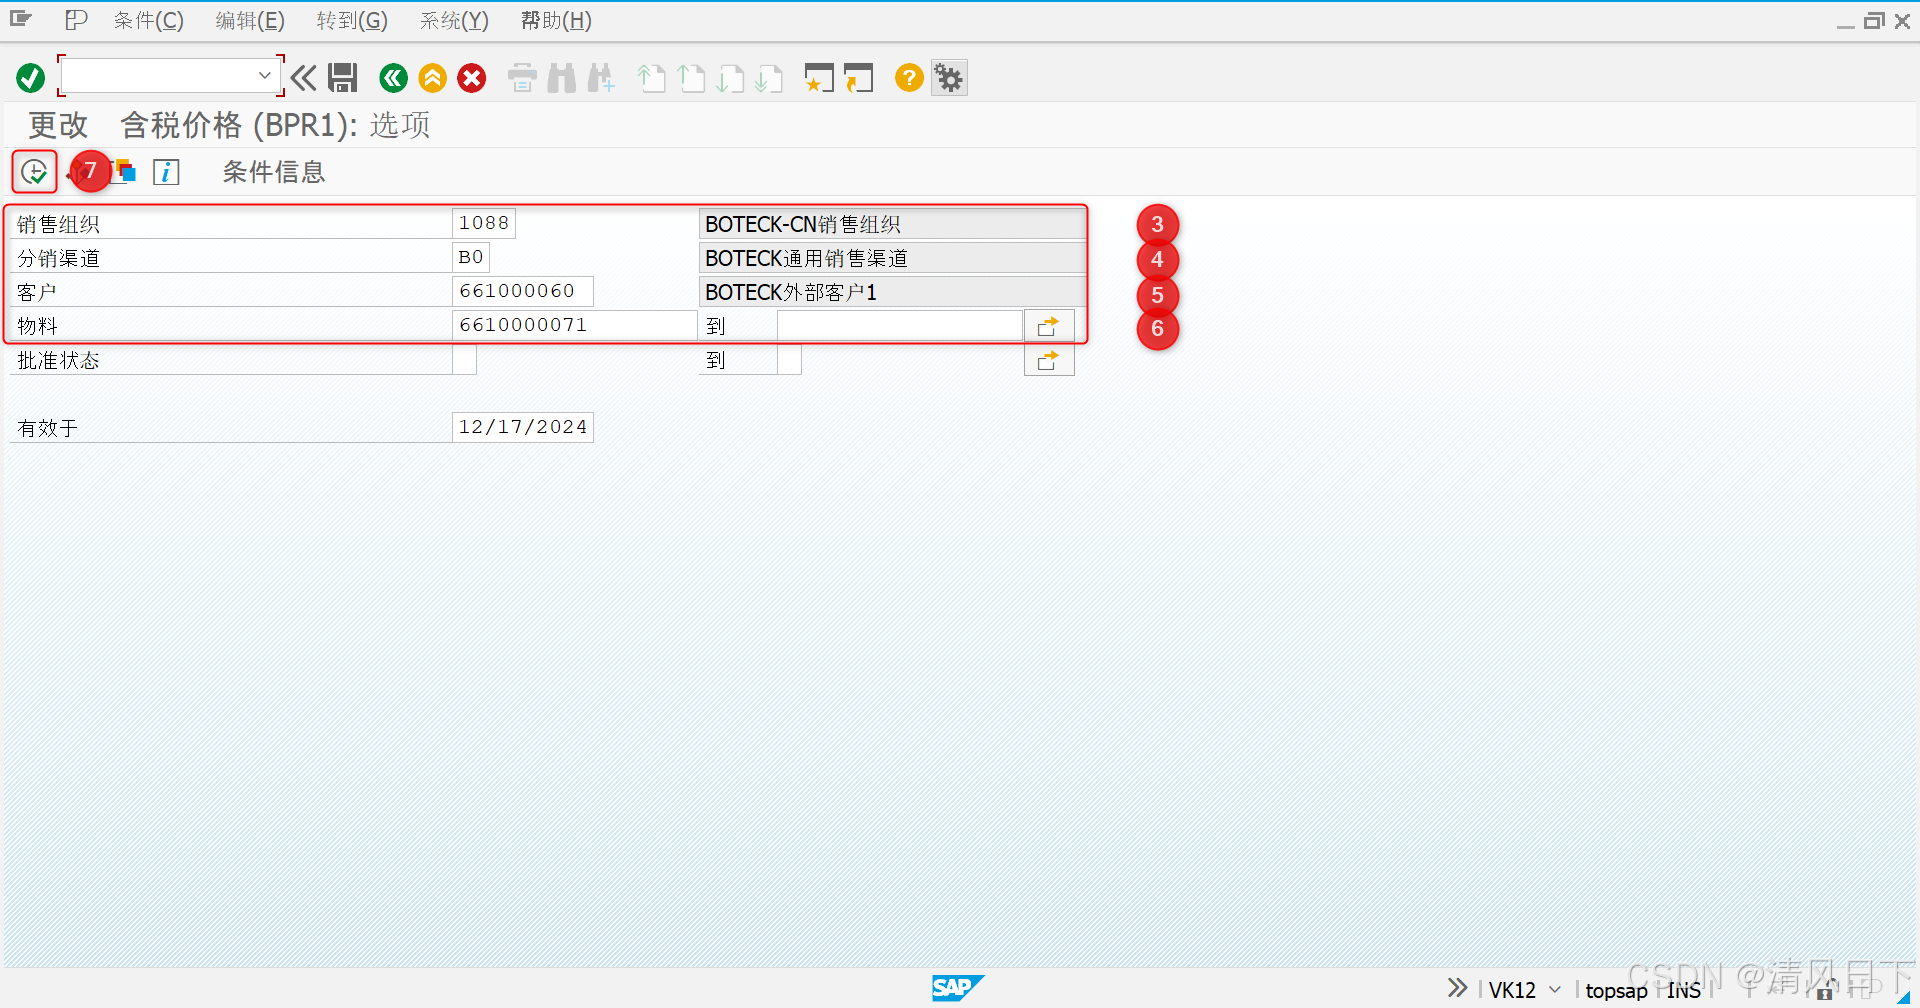Click the Find binoculars icon

pyautogui.click(x=562, y=78)
